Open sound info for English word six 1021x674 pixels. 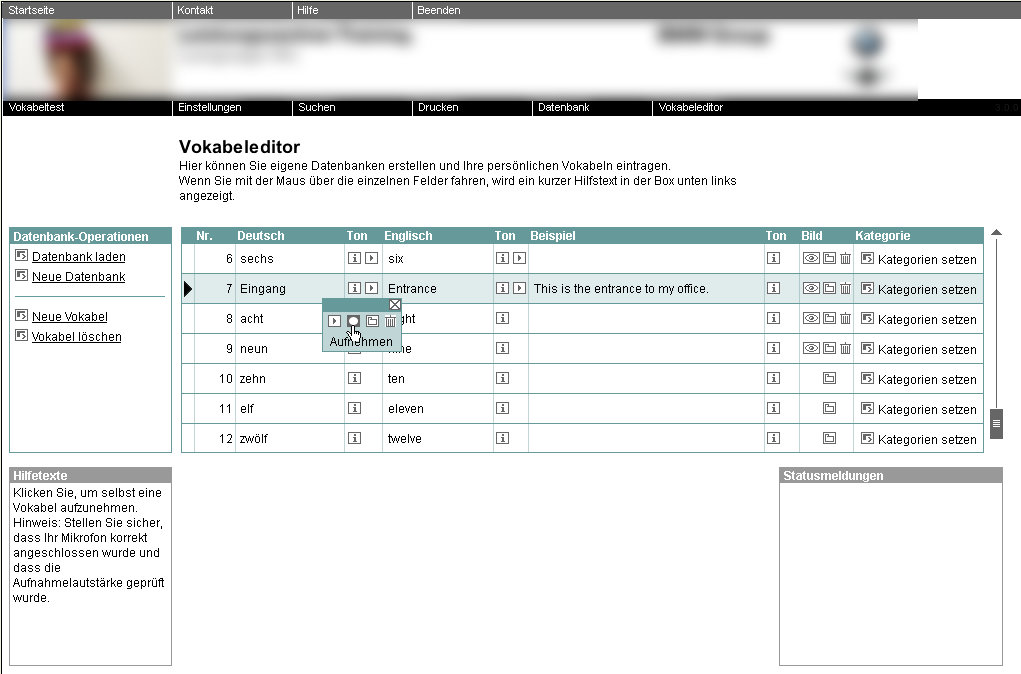[x=502, y=259]
